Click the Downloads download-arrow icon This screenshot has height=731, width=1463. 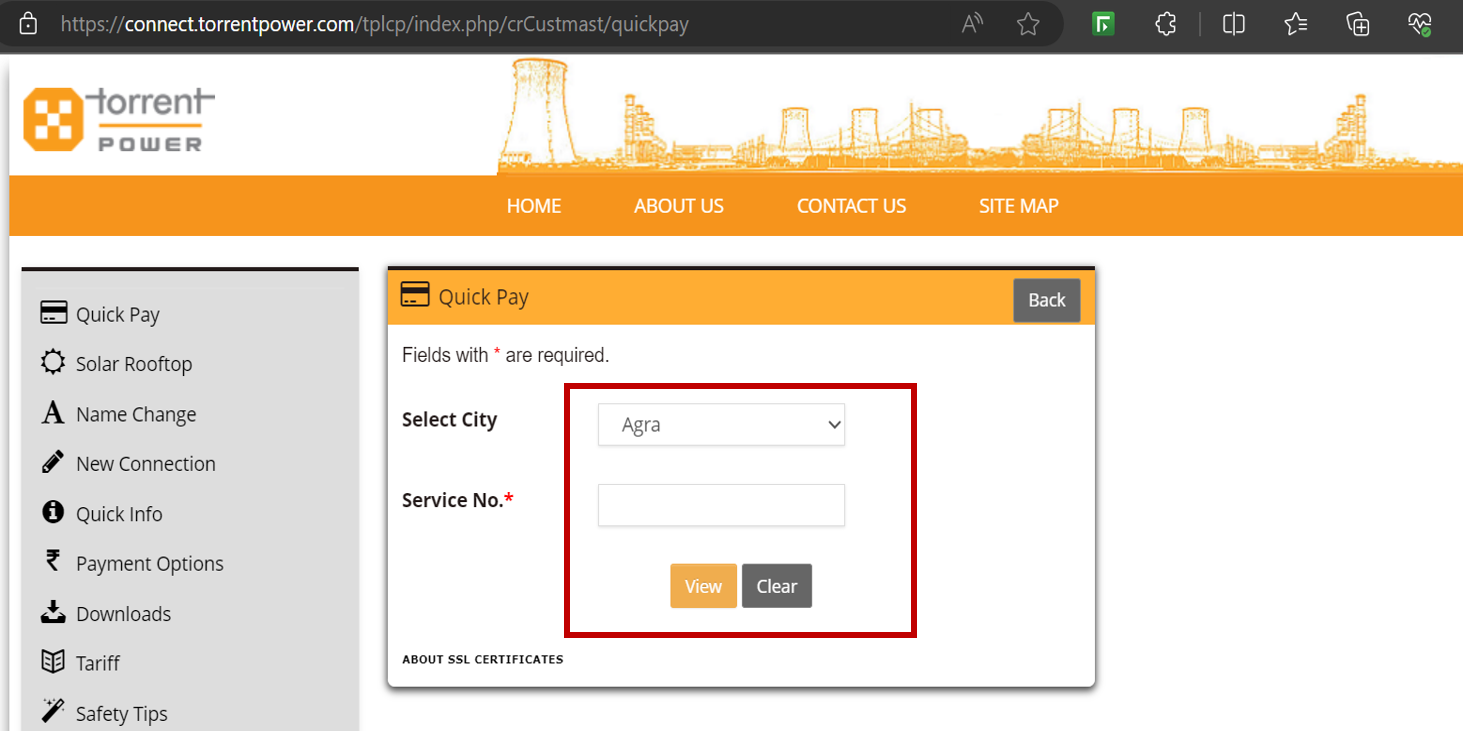pos(52,612)
